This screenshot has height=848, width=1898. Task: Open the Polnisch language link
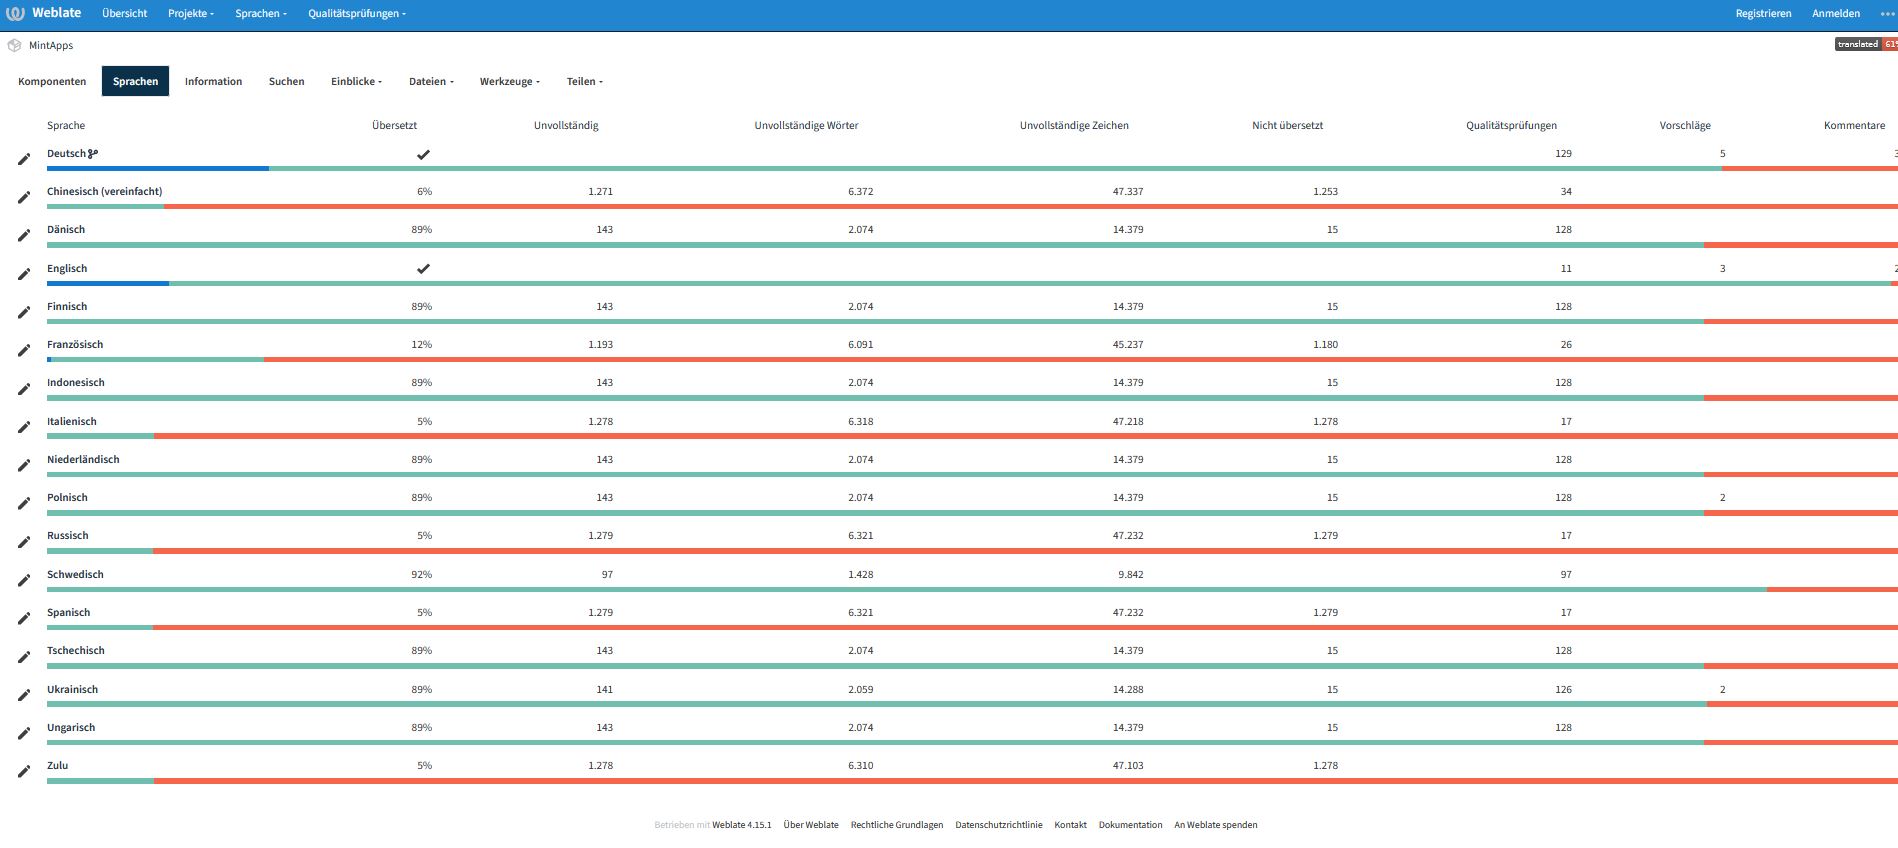pyautogui.click(x=67, y=498)
